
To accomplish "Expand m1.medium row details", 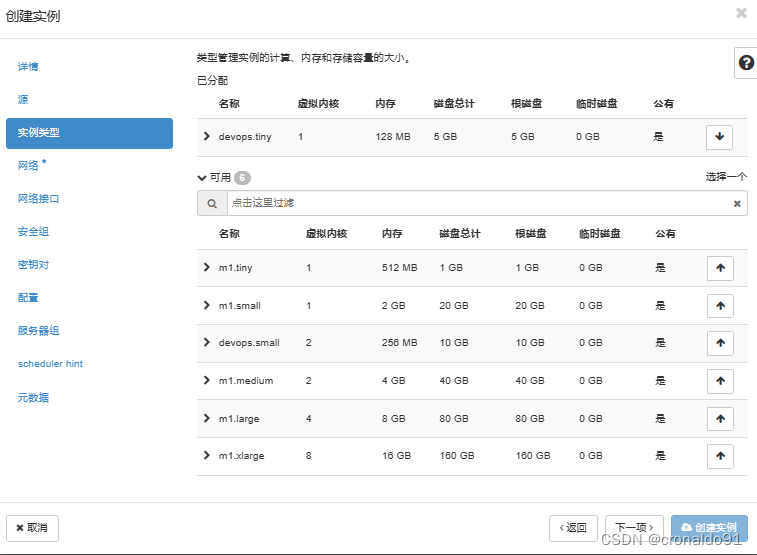I will (207, 381).
